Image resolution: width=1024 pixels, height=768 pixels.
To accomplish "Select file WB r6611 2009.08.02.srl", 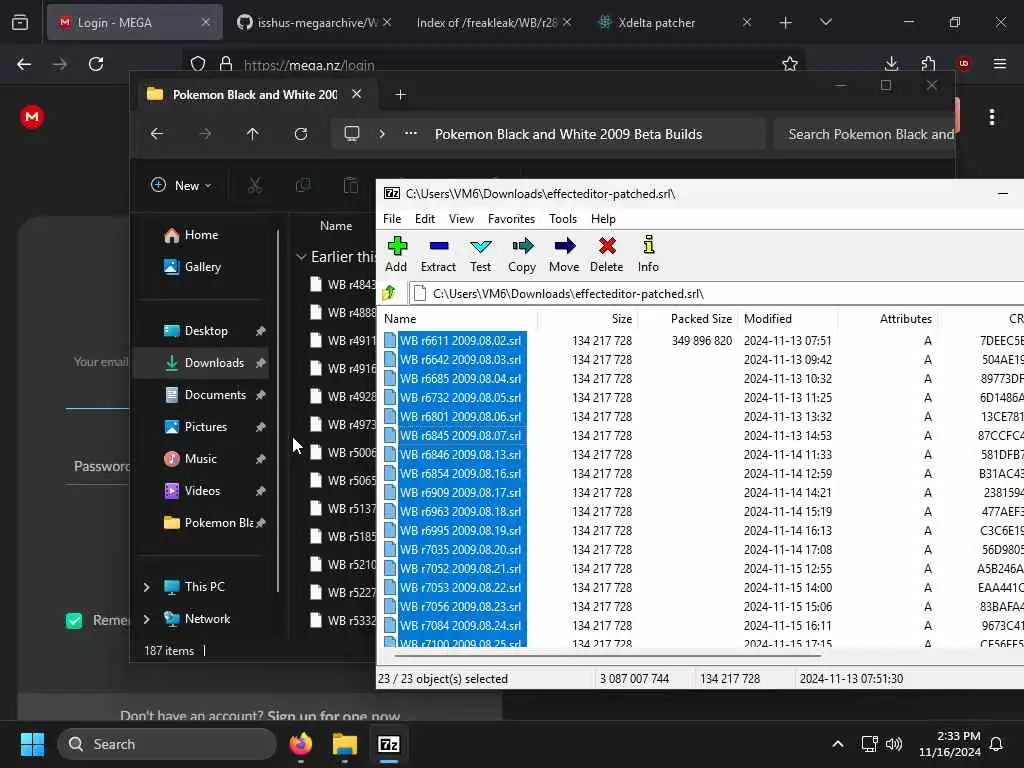I will tap(460, 341).
